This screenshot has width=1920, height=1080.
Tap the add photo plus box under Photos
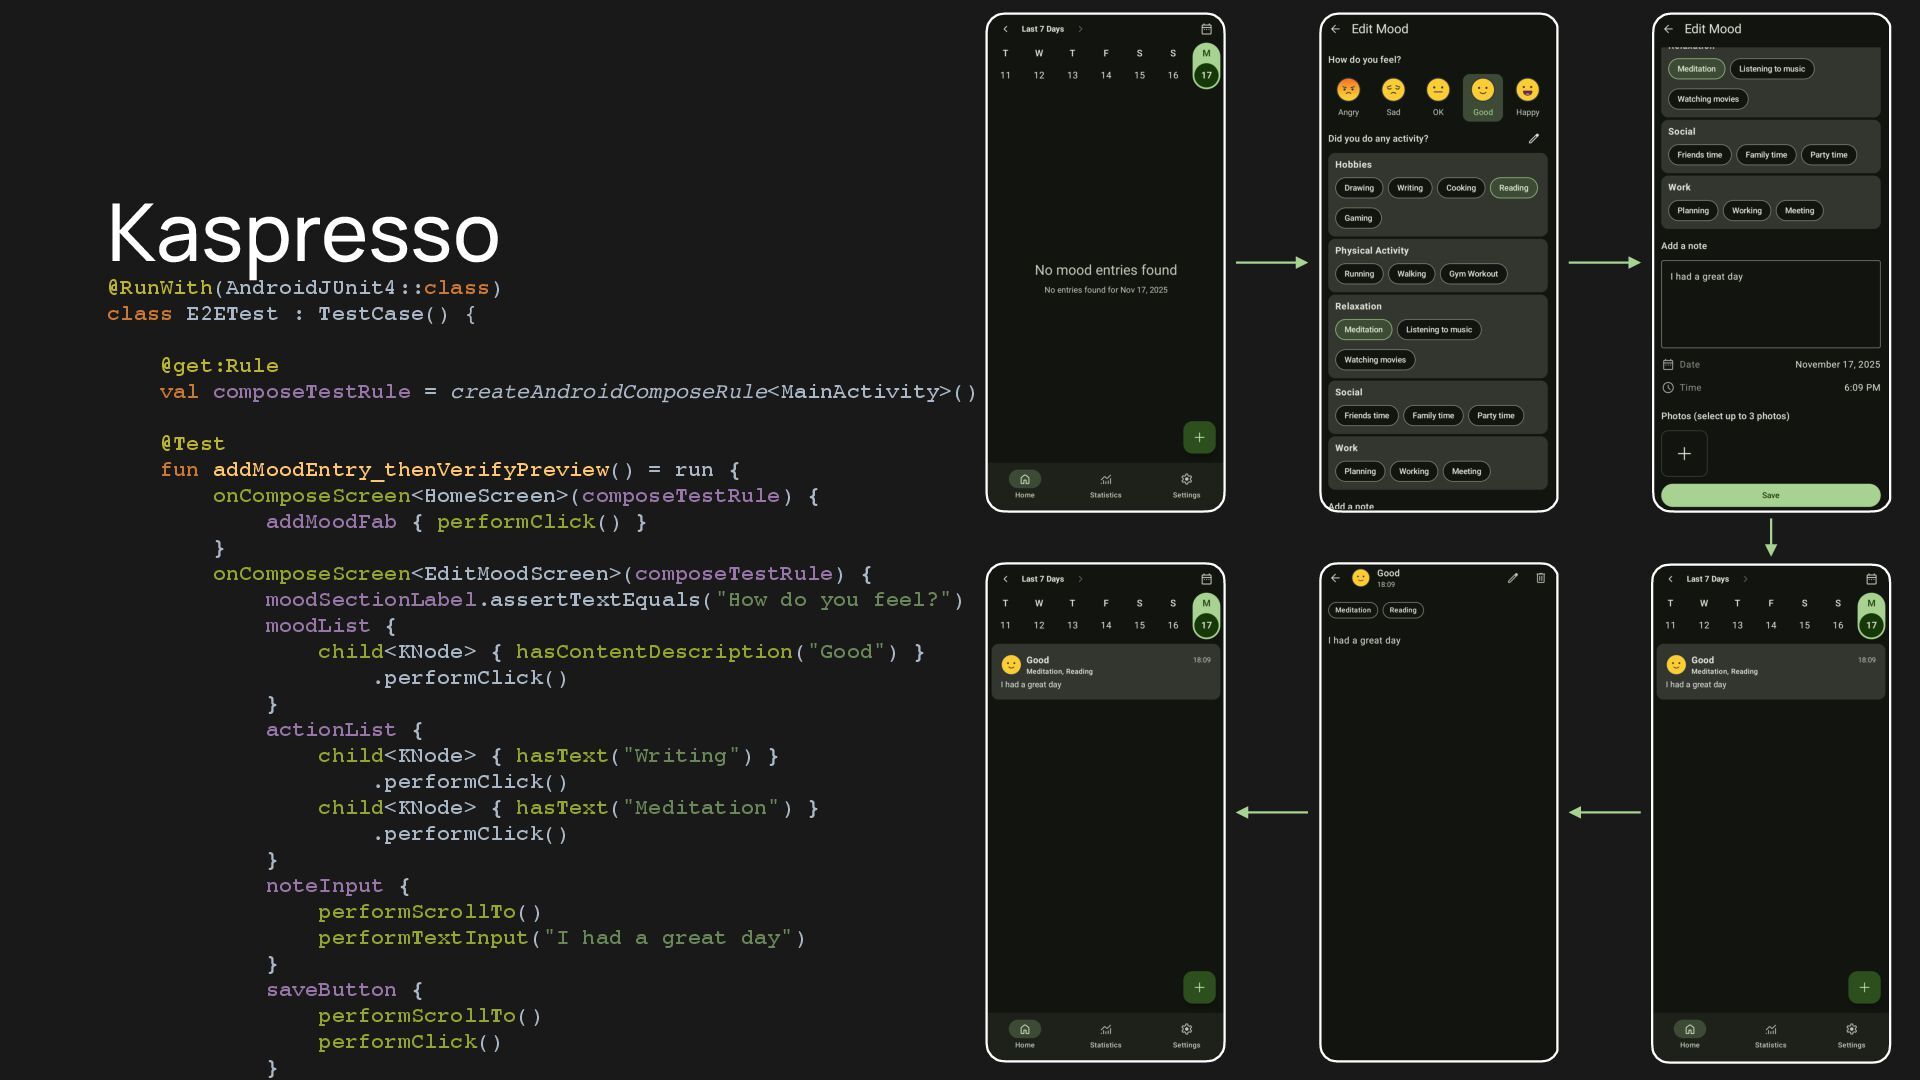pos(1684,453)
